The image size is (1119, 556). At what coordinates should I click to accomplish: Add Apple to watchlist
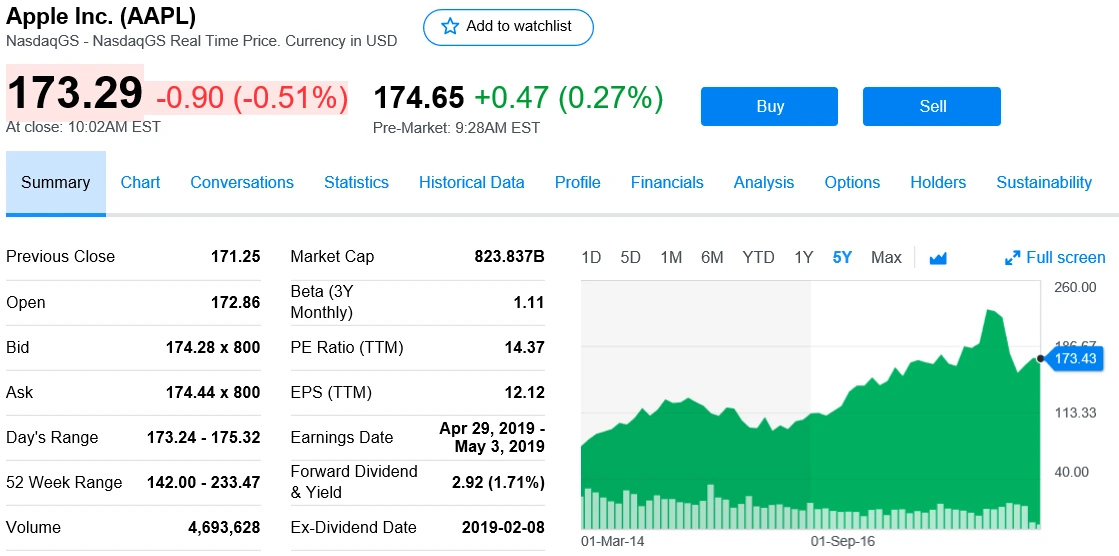click(508, 27)
